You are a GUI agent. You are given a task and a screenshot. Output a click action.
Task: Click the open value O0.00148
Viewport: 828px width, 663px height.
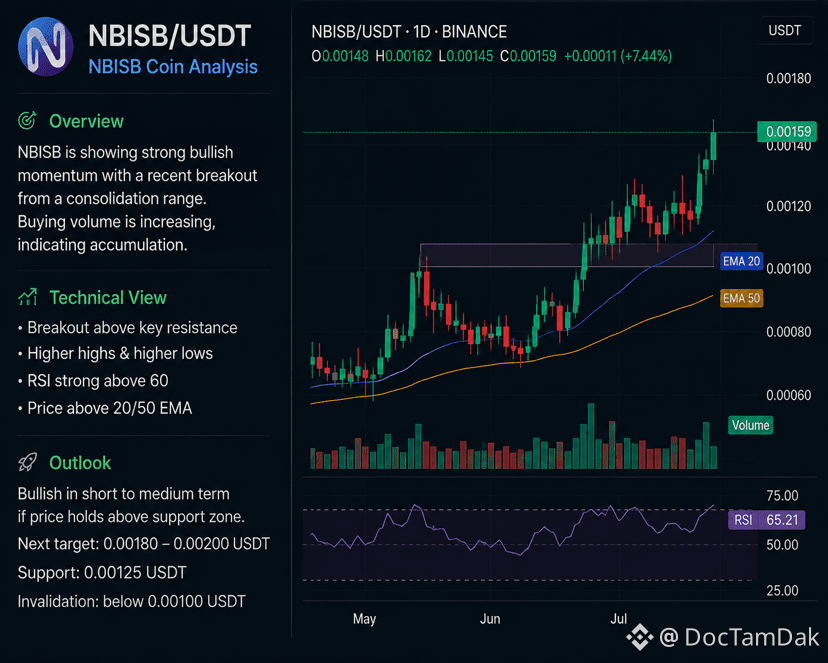point(340,56)
